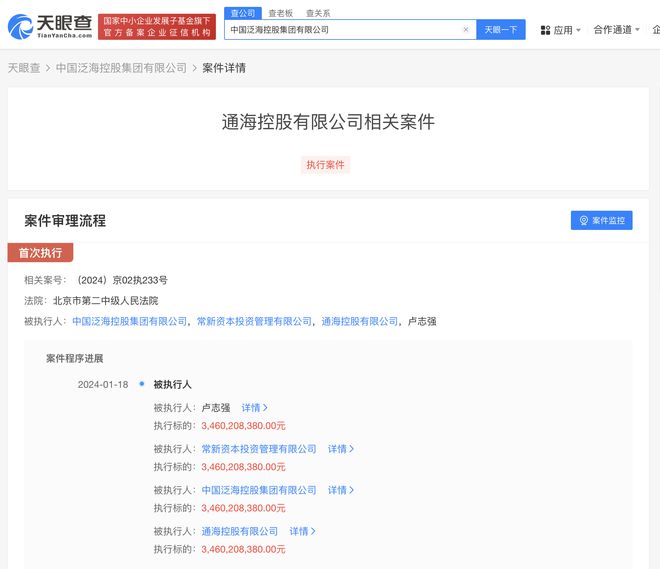Open 详情 for 常新资本投资管理有限公司
Screen dimensions: 660x569
pos(341,449)
